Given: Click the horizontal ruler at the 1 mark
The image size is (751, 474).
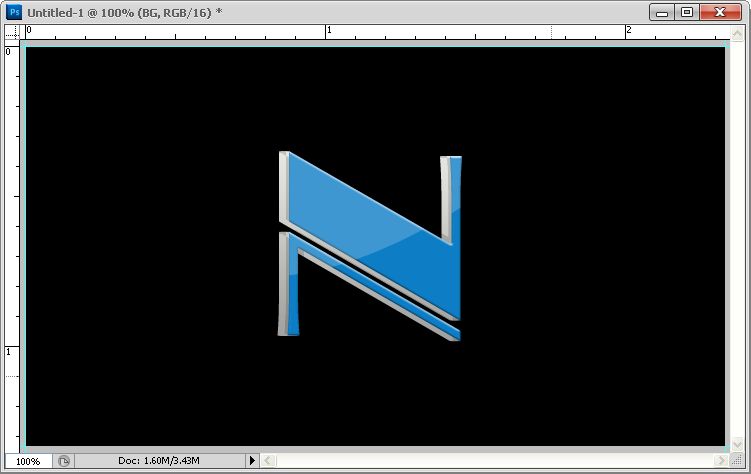Looking at the screenshot, I should (x=328, y=32).
